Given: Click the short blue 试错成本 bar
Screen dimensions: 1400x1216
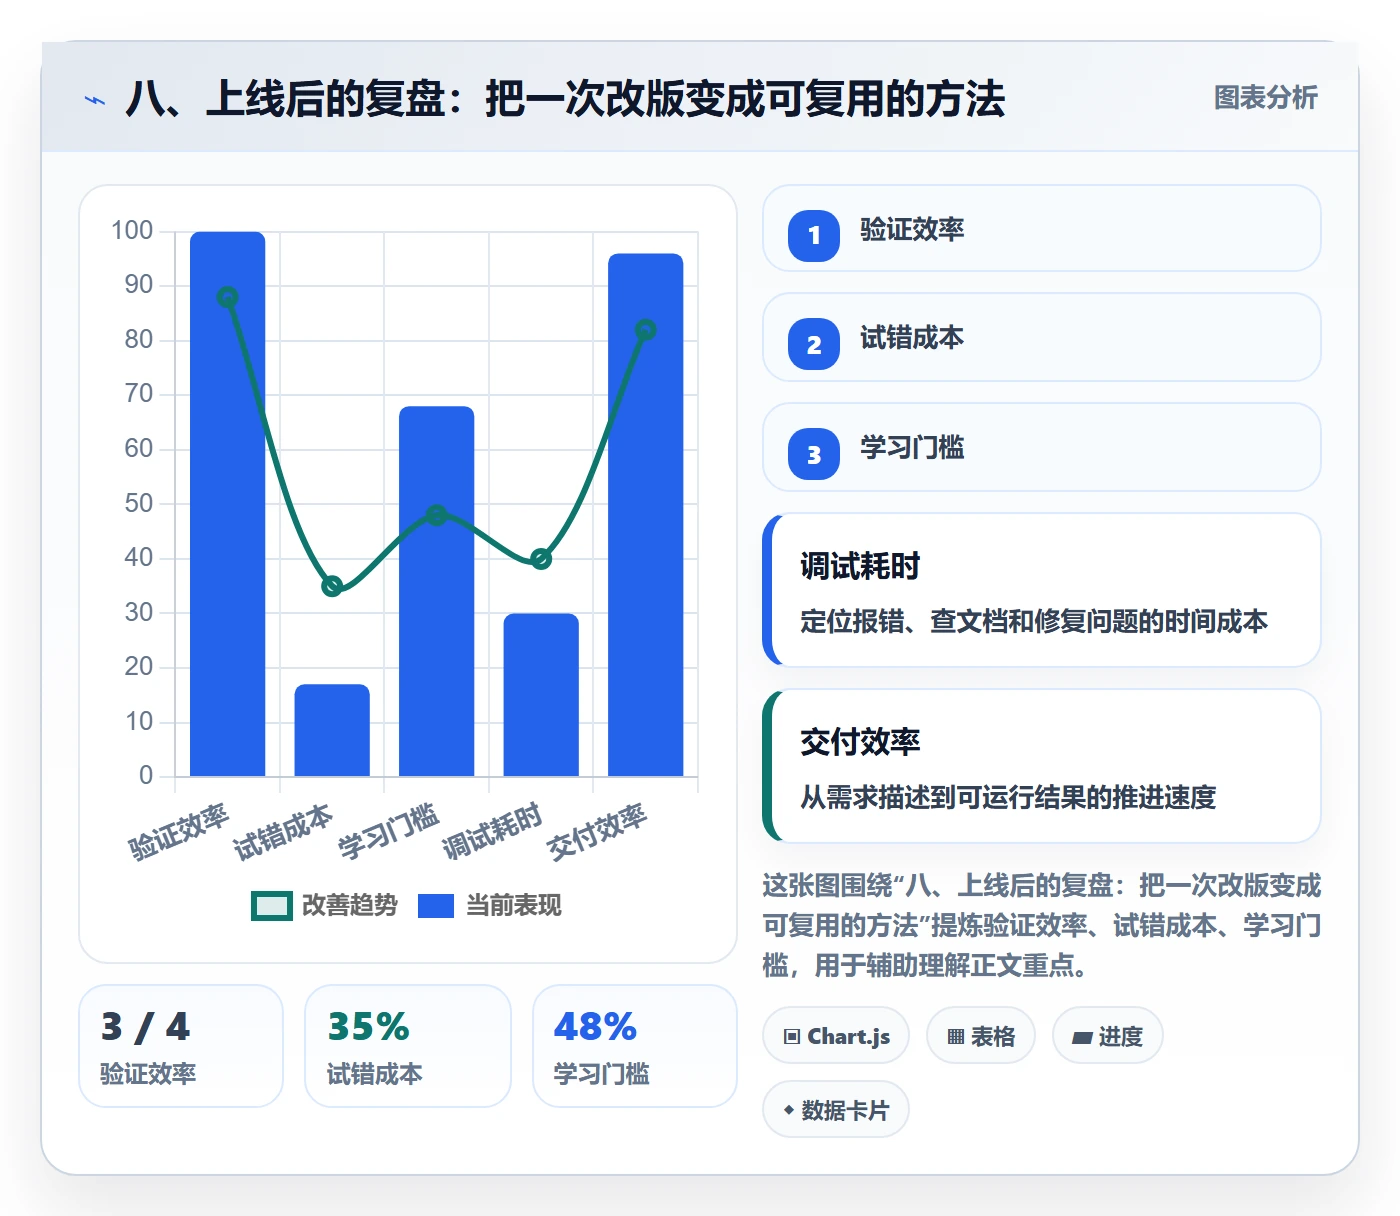Looking at the screenshot, I should coord(332,730).
